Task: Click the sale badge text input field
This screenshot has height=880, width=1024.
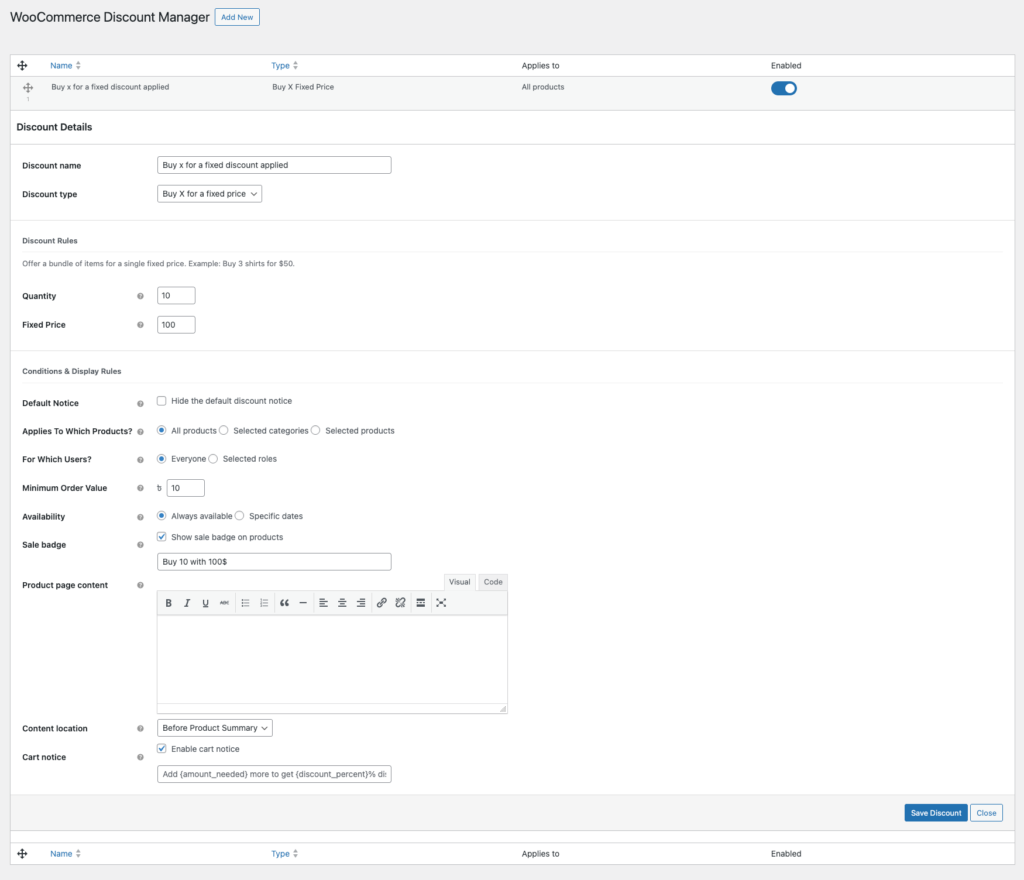Action: coord(274,562)
